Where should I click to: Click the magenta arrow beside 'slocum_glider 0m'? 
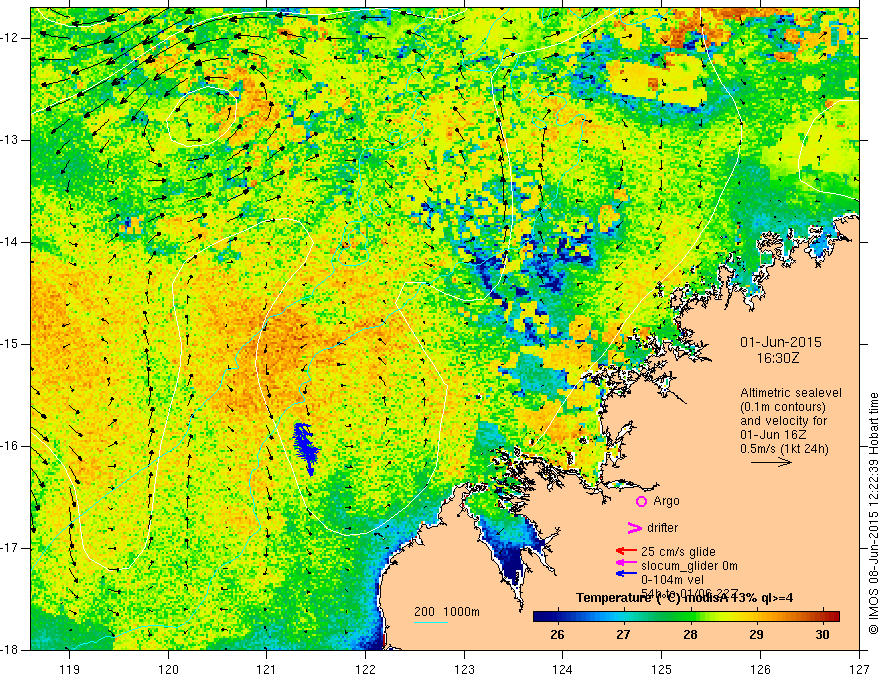[x=626, y=563]
